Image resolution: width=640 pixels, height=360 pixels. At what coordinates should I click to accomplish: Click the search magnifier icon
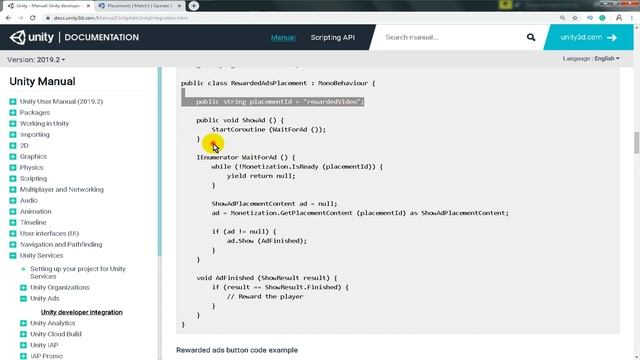click(531, 37)
